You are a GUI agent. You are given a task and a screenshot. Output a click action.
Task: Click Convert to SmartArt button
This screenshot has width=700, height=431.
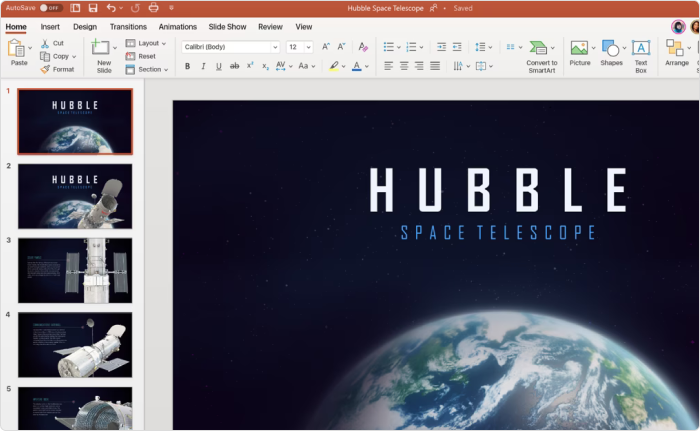click(x=542, y=56)
